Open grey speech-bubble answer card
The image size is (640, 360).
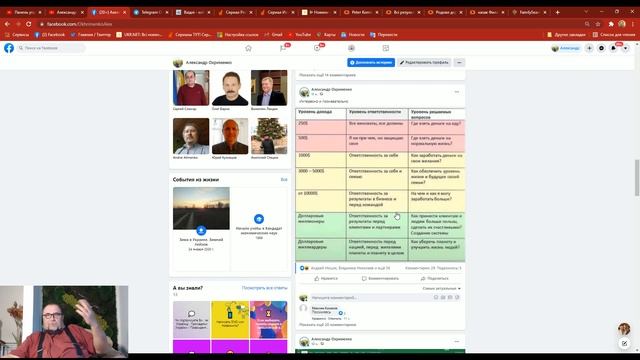pos(191,320)
